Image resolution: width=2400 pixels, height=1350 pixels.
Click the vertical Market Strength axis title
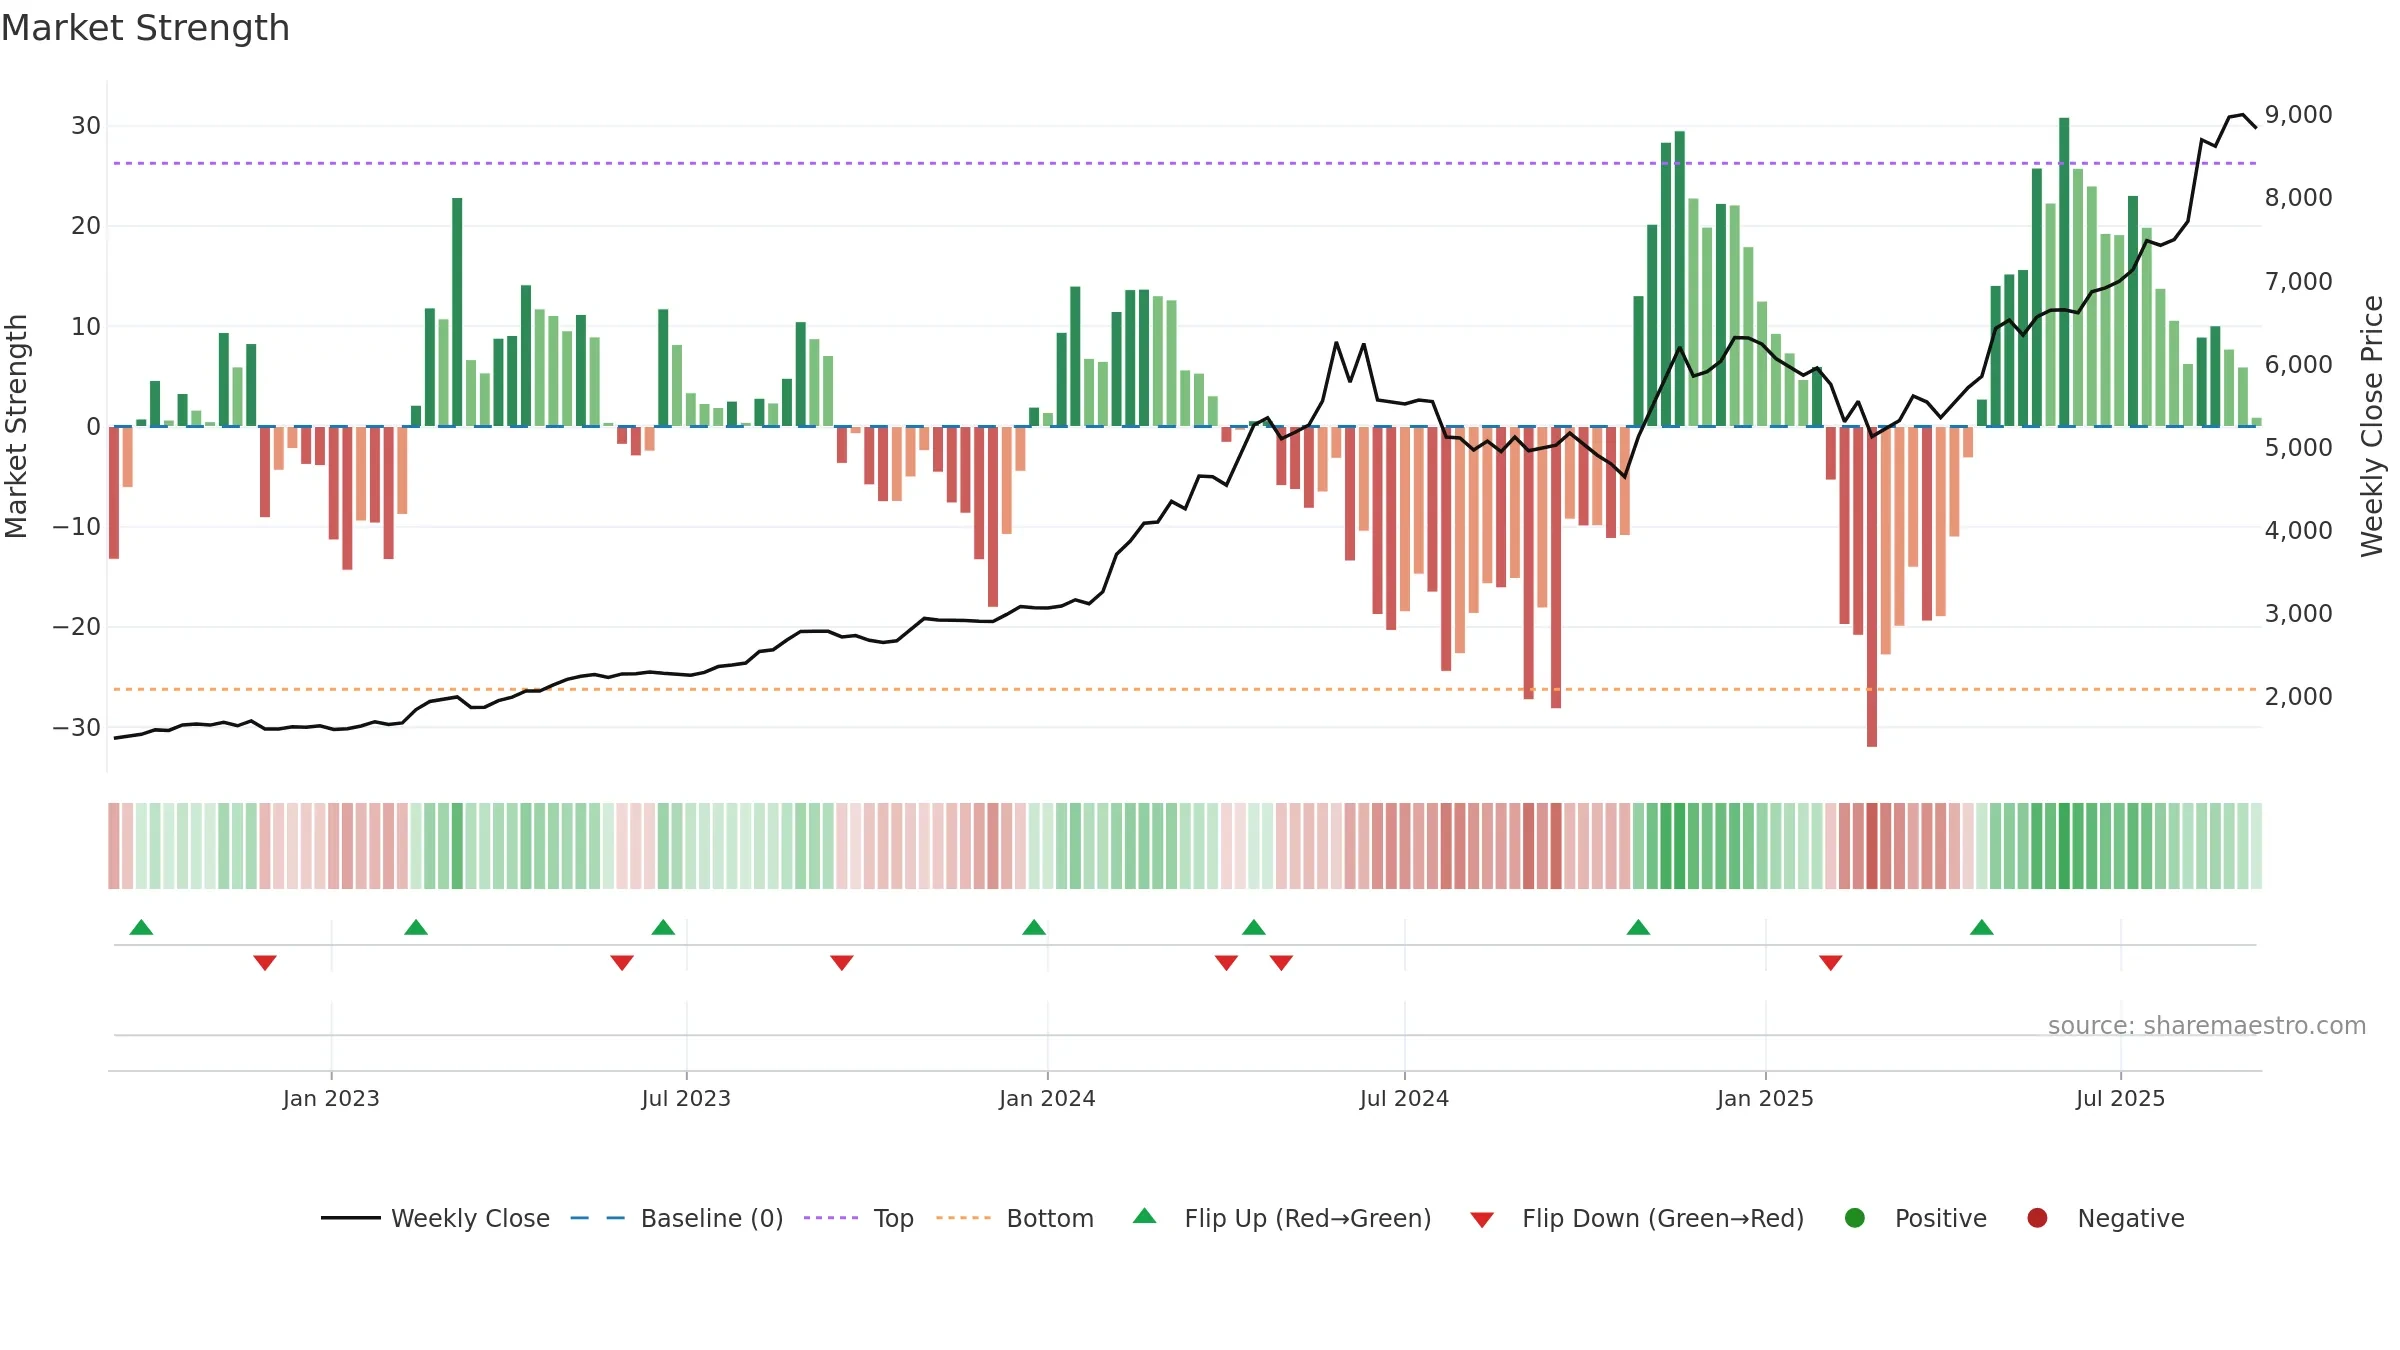[16, 426]
